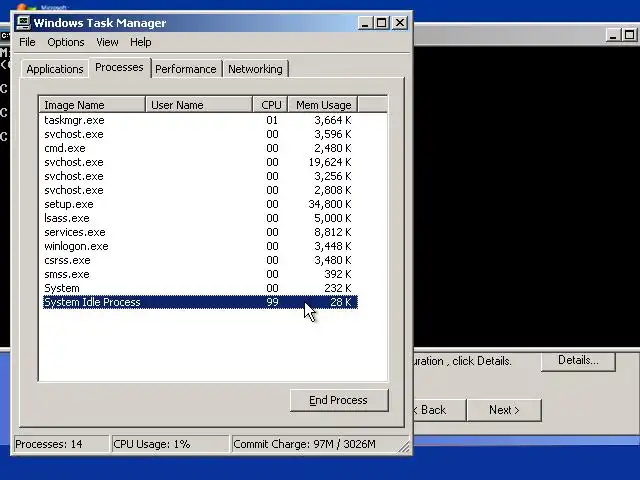Select svchost.exe using 19,624 K
The width and height of the screenshot is (640, 480).
click(x=200, y=162)
